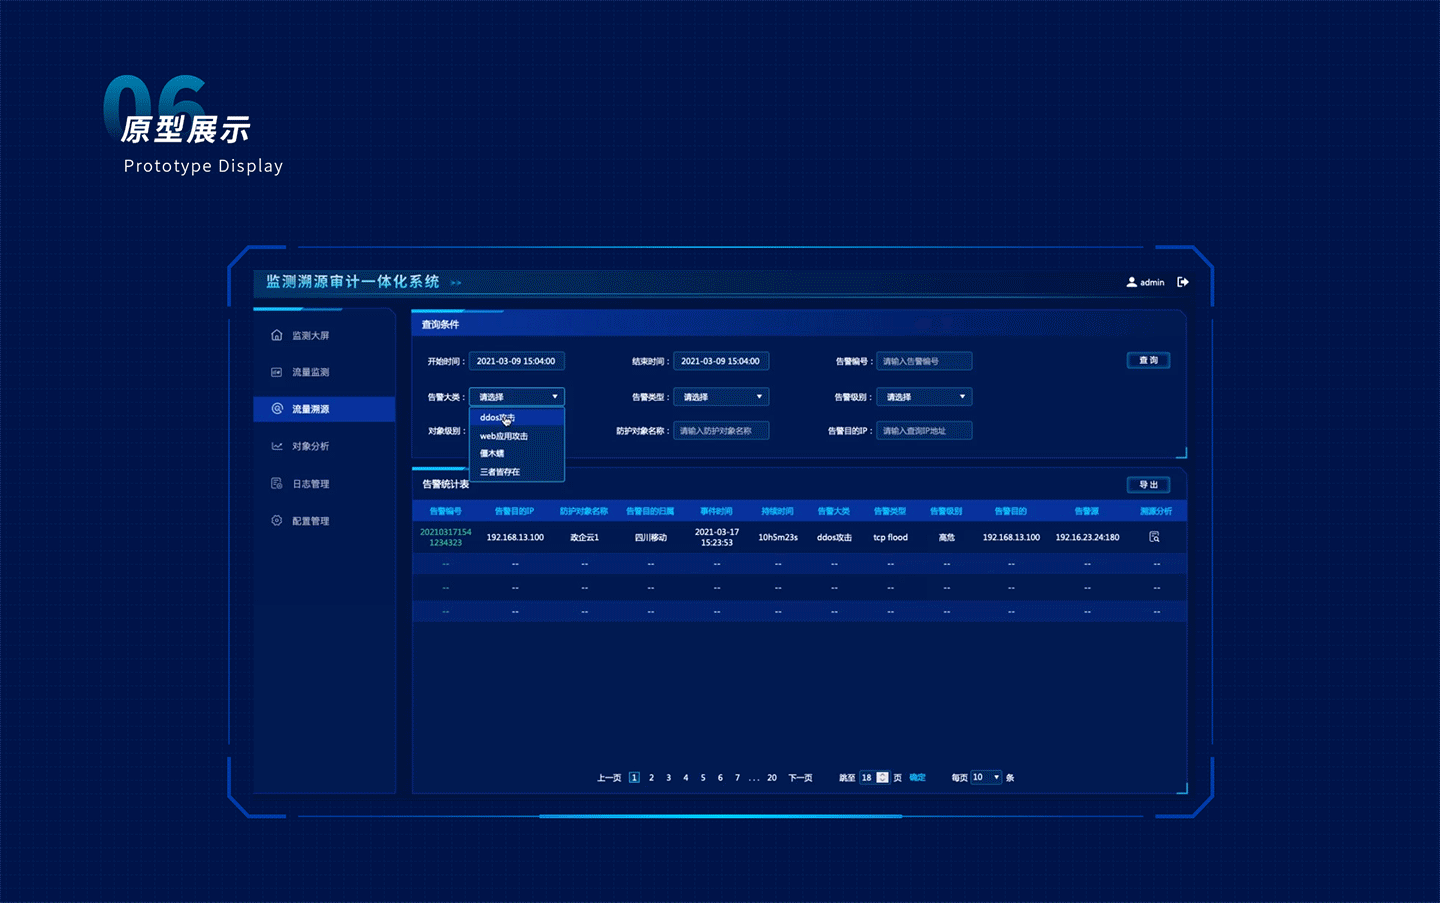Image resolution: width=1440 pixels, height=903 pixels.
Task: Click the 流量溯源 sidebar icon
Action: tap(277, 408)
